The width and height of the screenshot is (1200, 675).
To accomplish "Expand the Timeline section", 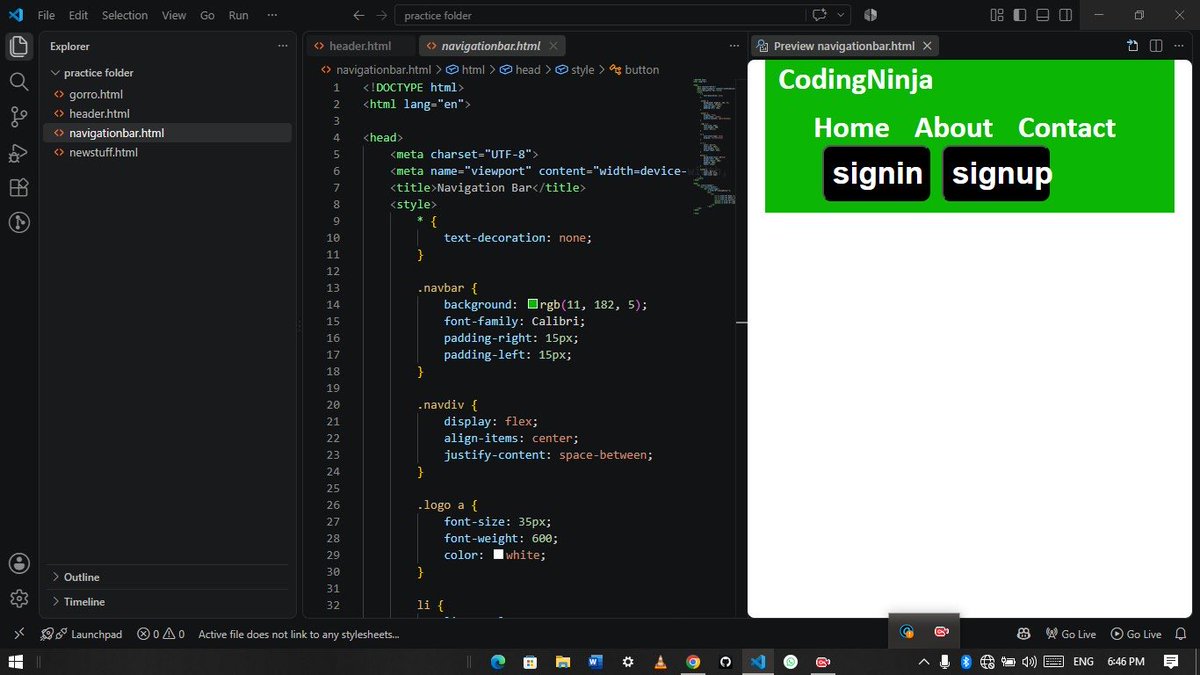I will pyautogui.click(x=167, y=602).
